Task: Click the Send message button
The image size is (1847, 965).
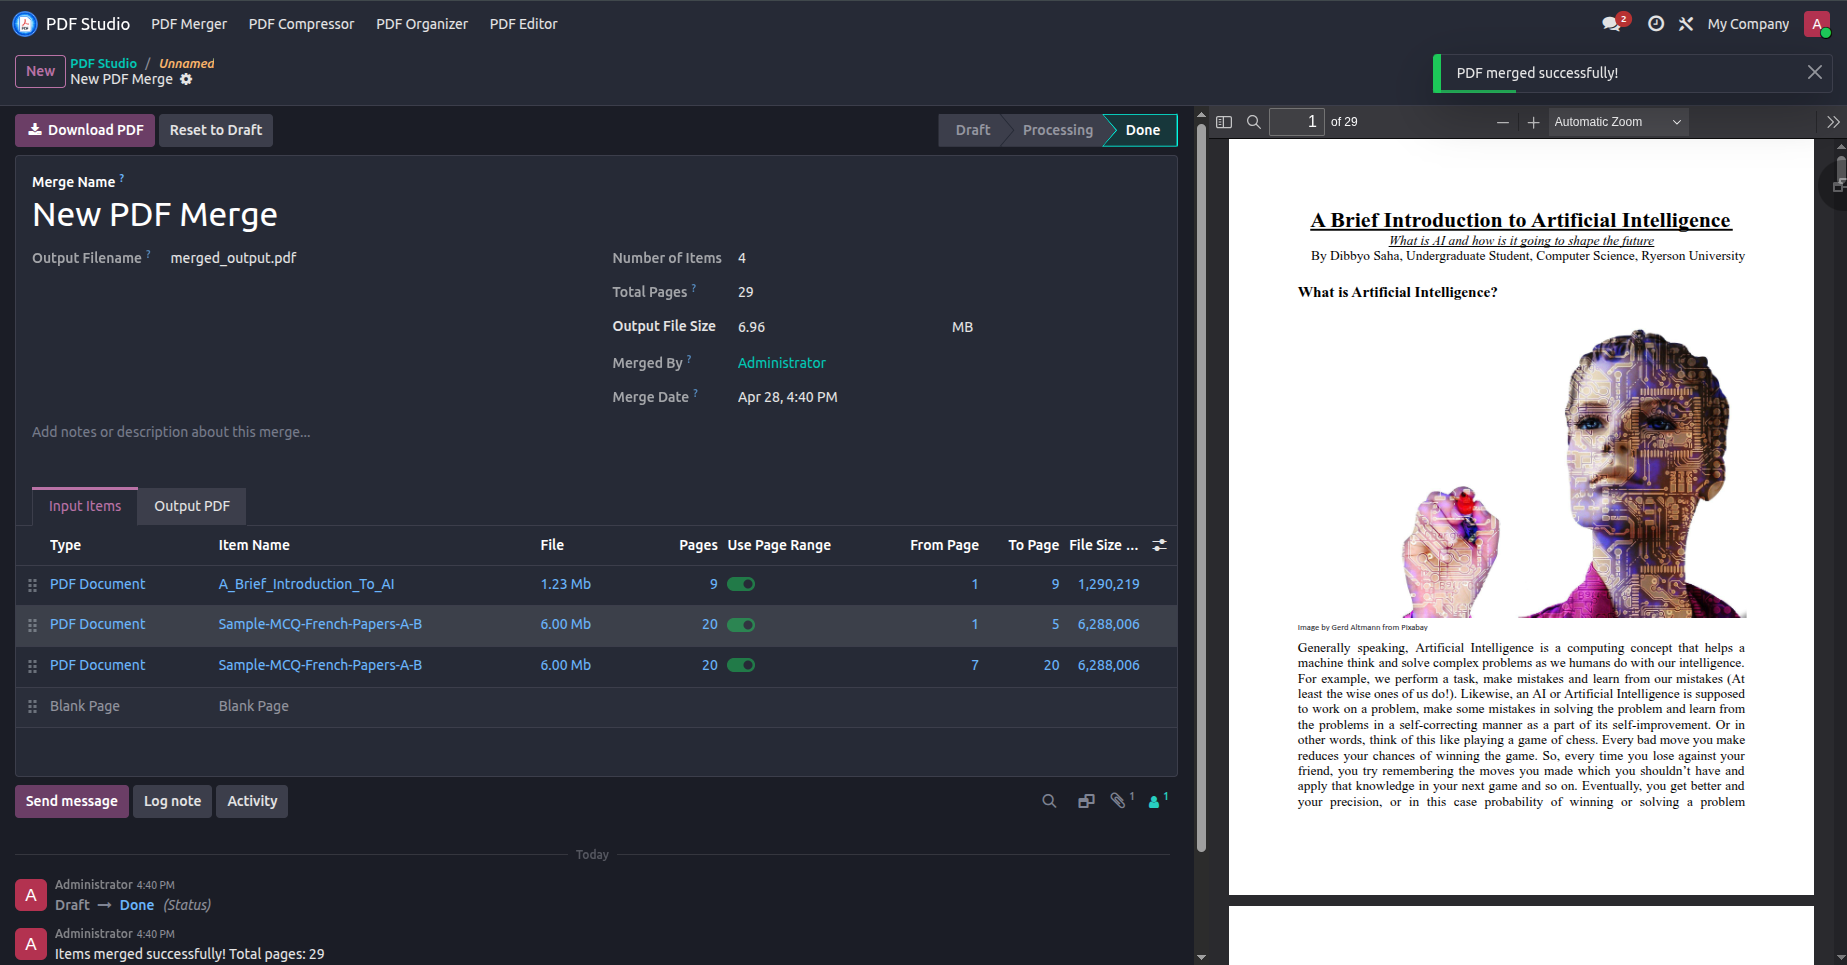Action: click(x=72, y=801)
